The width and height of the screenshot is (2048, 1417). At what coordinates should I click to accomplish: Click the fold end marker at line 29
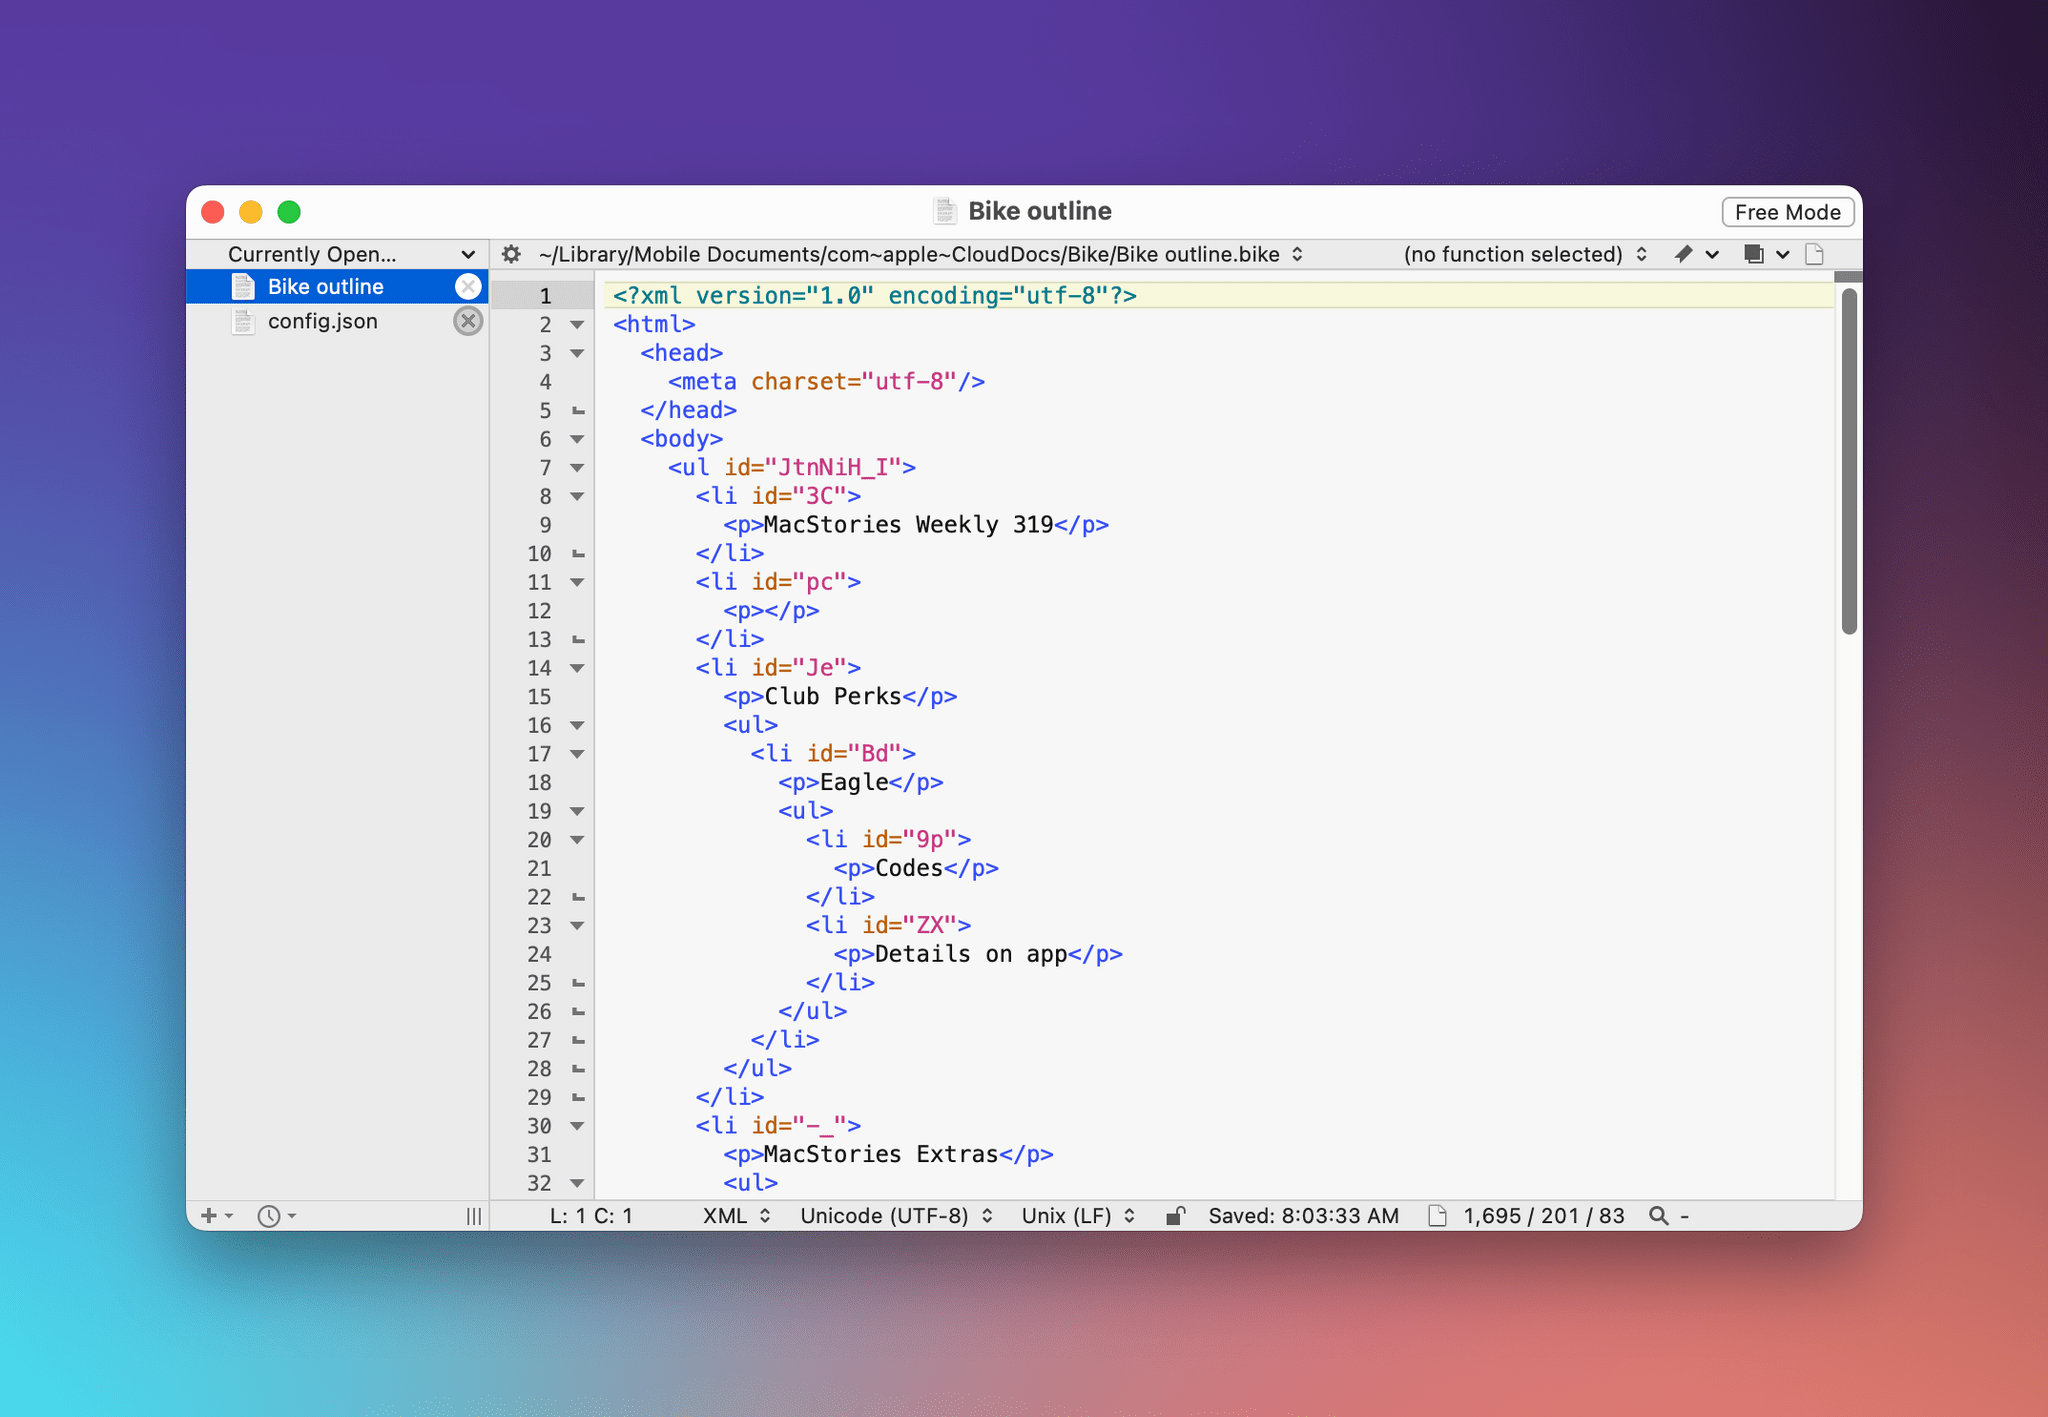(x=578, y=1097)
